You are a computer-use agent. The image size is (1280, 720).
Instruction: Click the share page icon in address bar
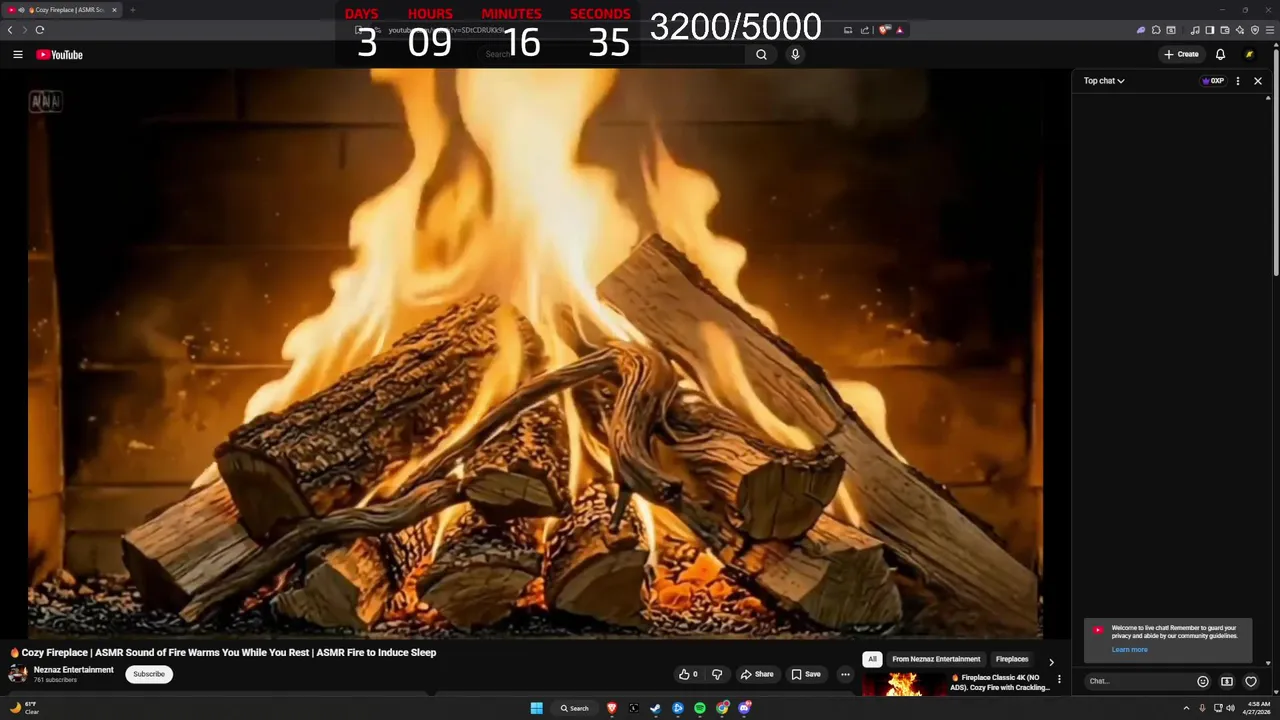coord(865,30)
